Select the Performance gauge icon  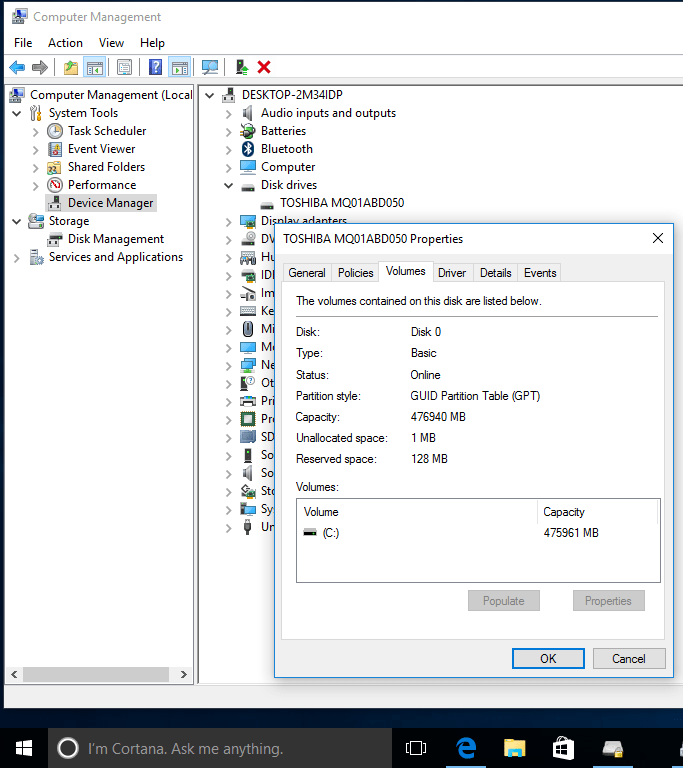click(55, 185)
